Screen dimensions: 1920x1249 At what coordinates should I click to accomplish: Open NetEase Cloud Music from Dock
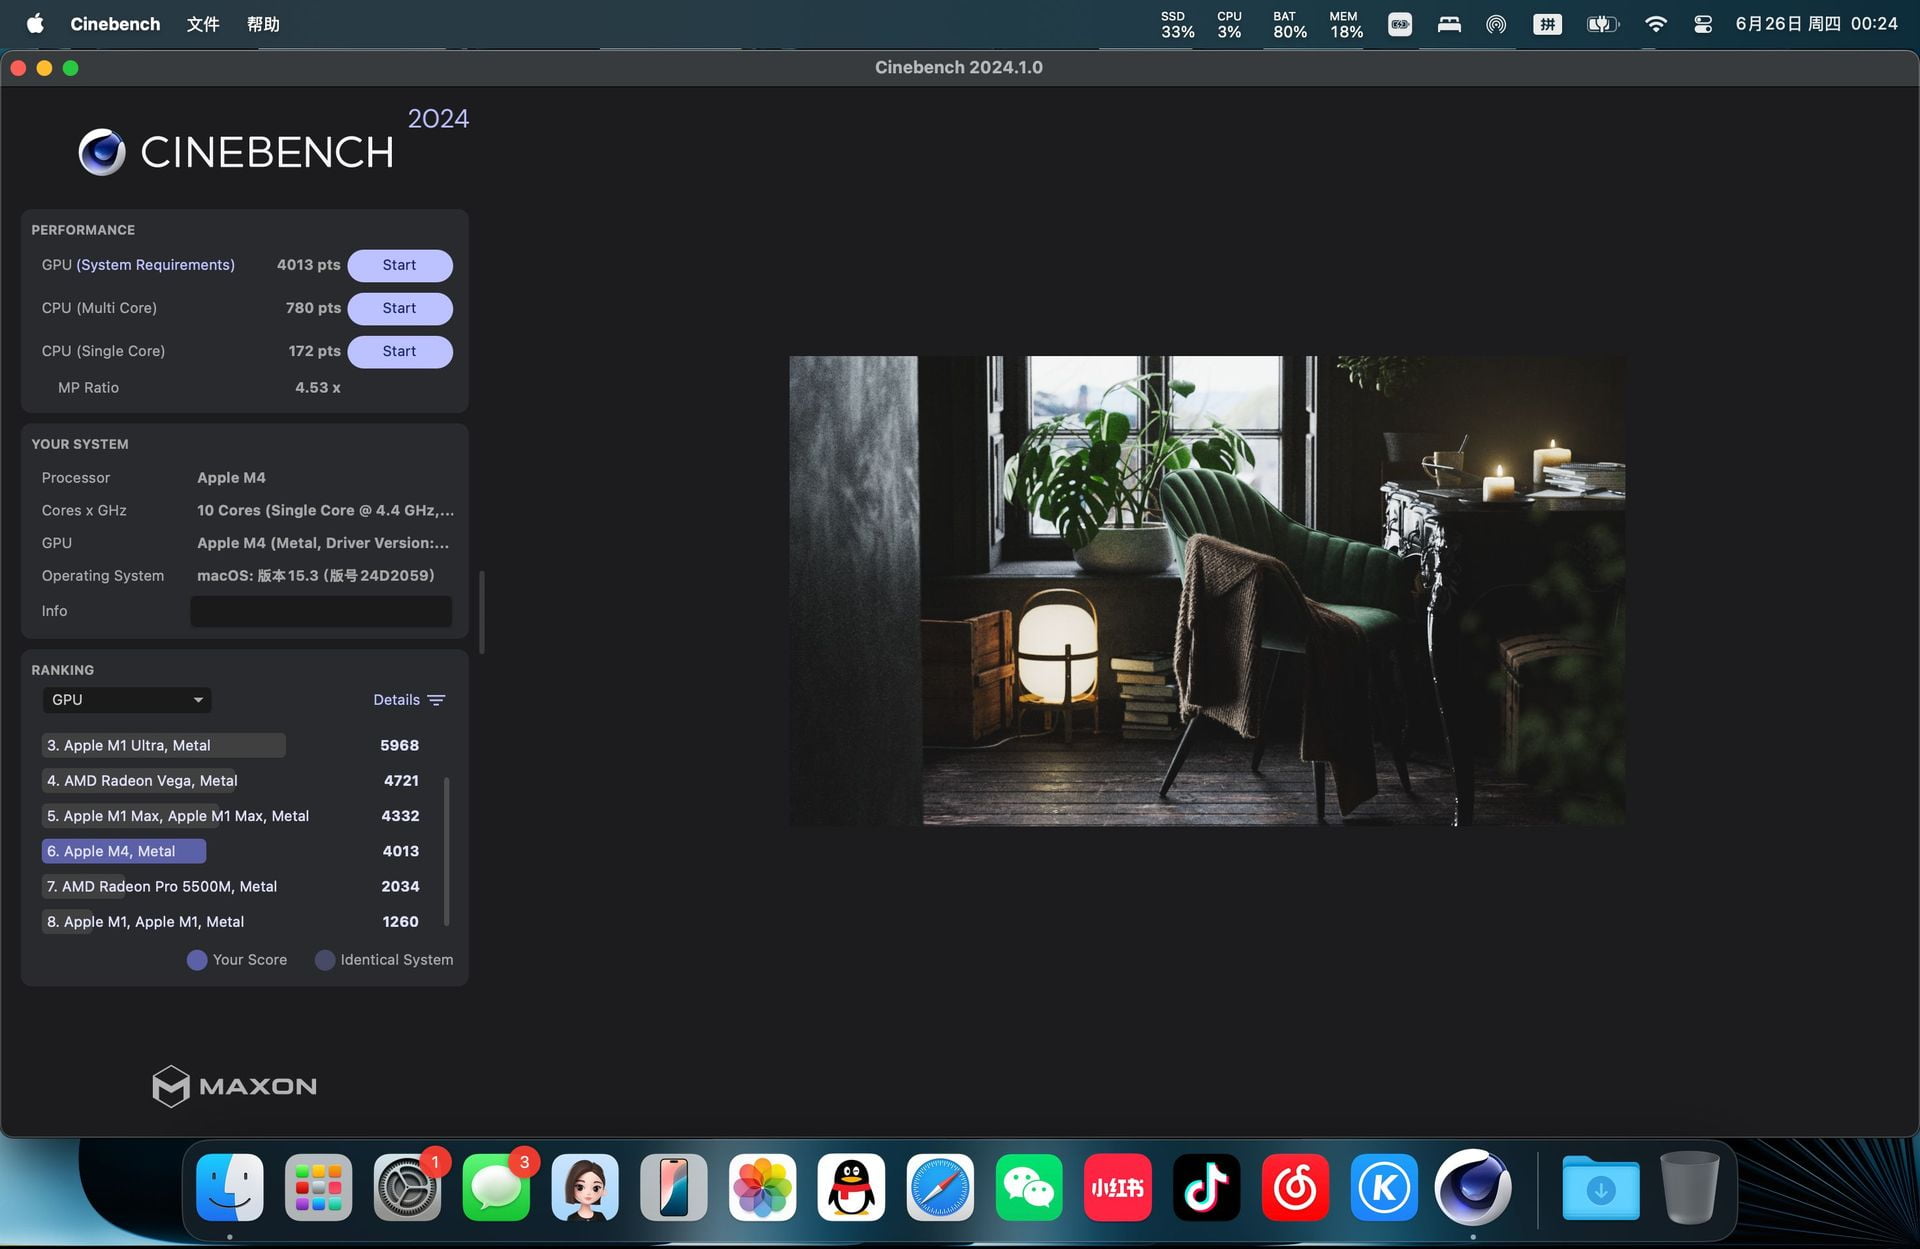(x=1295, y=1187)
